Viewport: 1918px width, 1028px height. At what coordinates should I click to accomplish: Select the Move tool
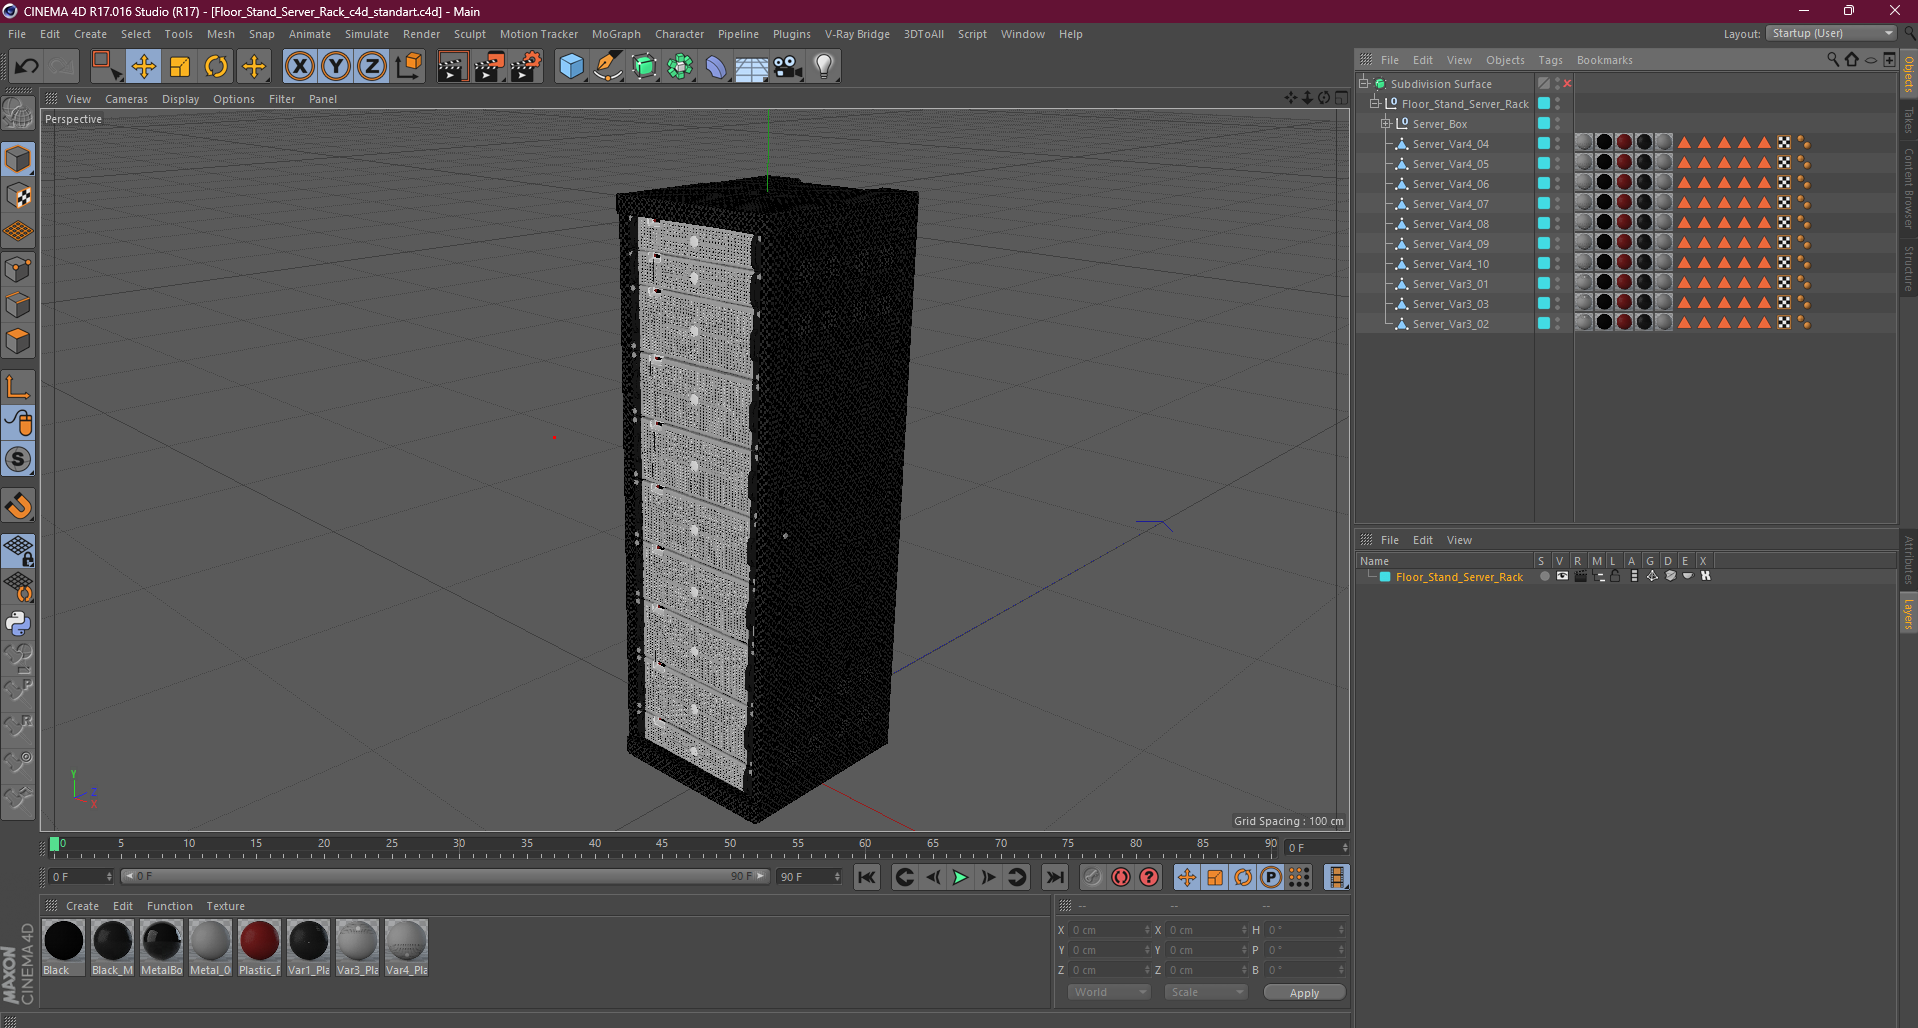(x=143, y=66)
